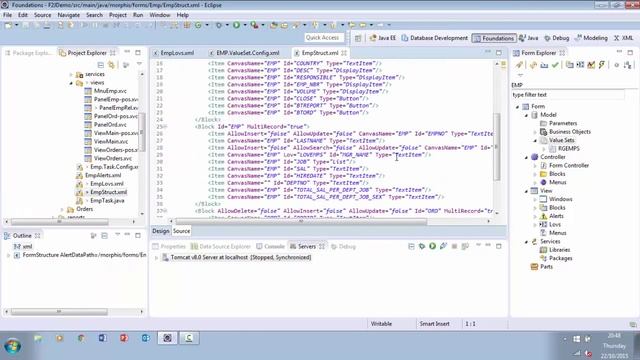Open the dropdown arrow next to Run button
Viewport: 640px width, 360px height.
[x=245, y=25]
